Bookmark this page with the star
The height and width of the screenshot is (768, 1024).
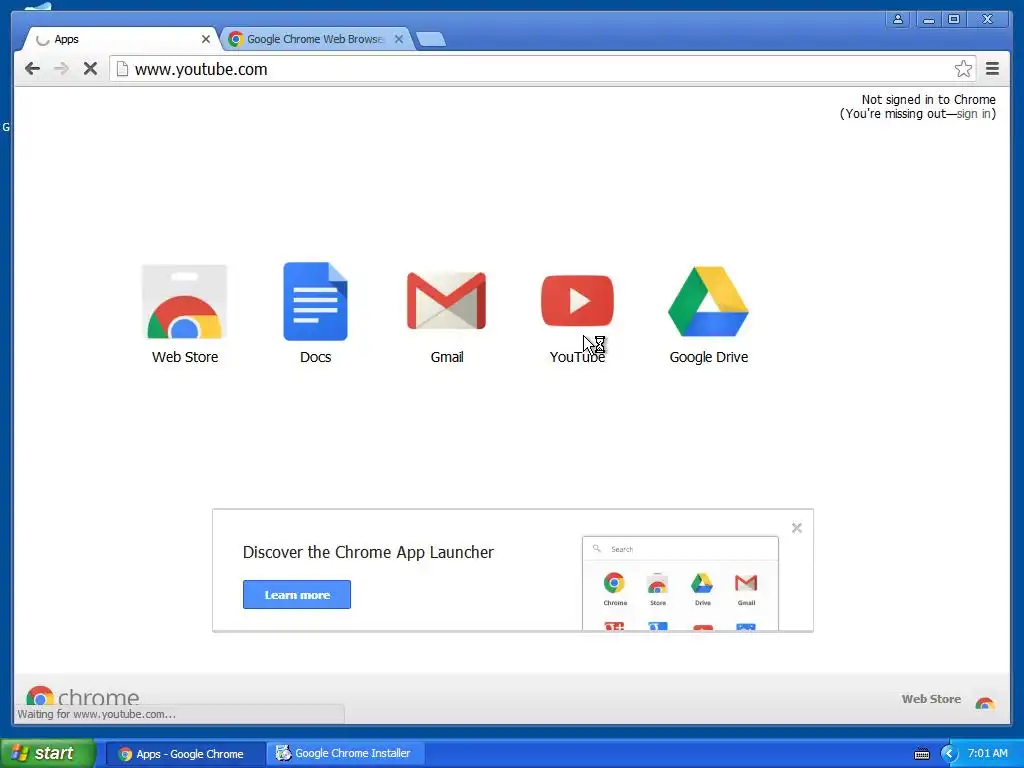(963, 69)
